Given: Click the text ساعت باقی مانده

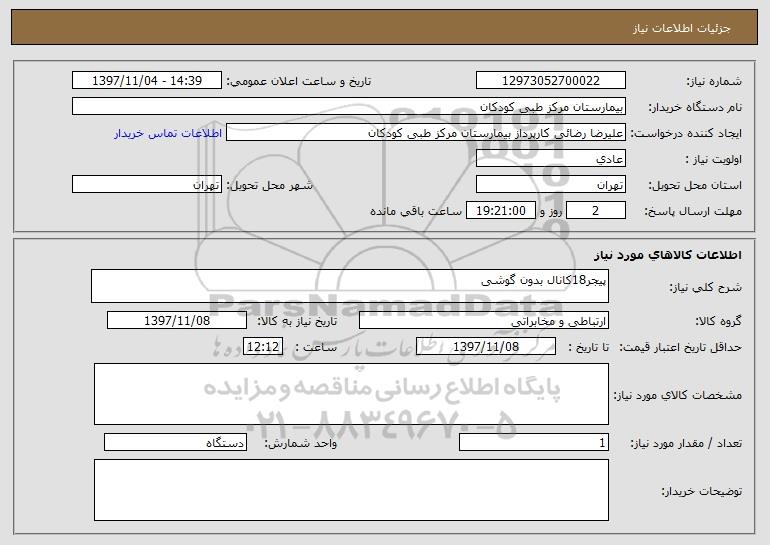Looking at the screenshot, I should [x=415, y=211].
